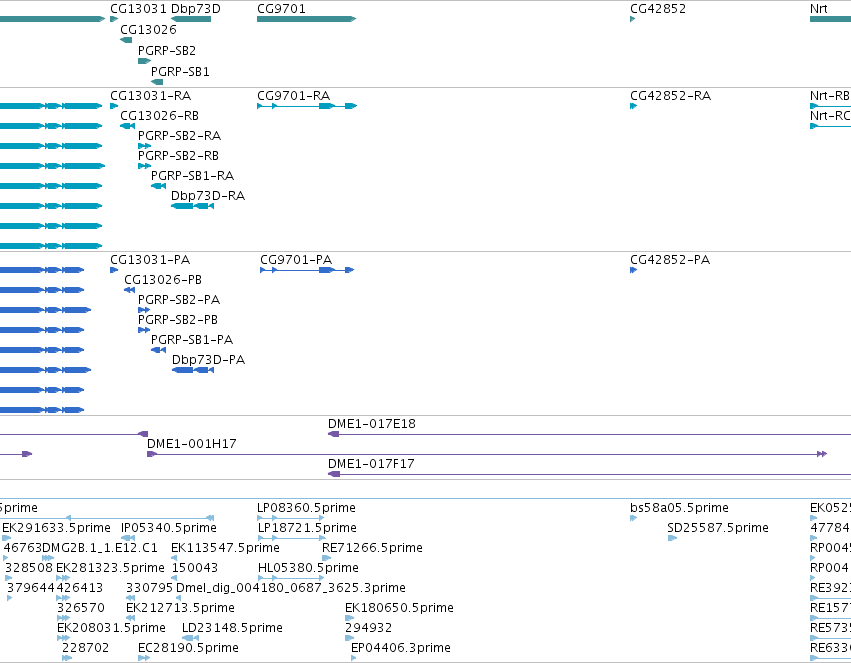The height and width of the screenshot is (663, 851).
Task: Select the CG9701 gene bar
Action: pyautogui.click(x=306, y=19)
